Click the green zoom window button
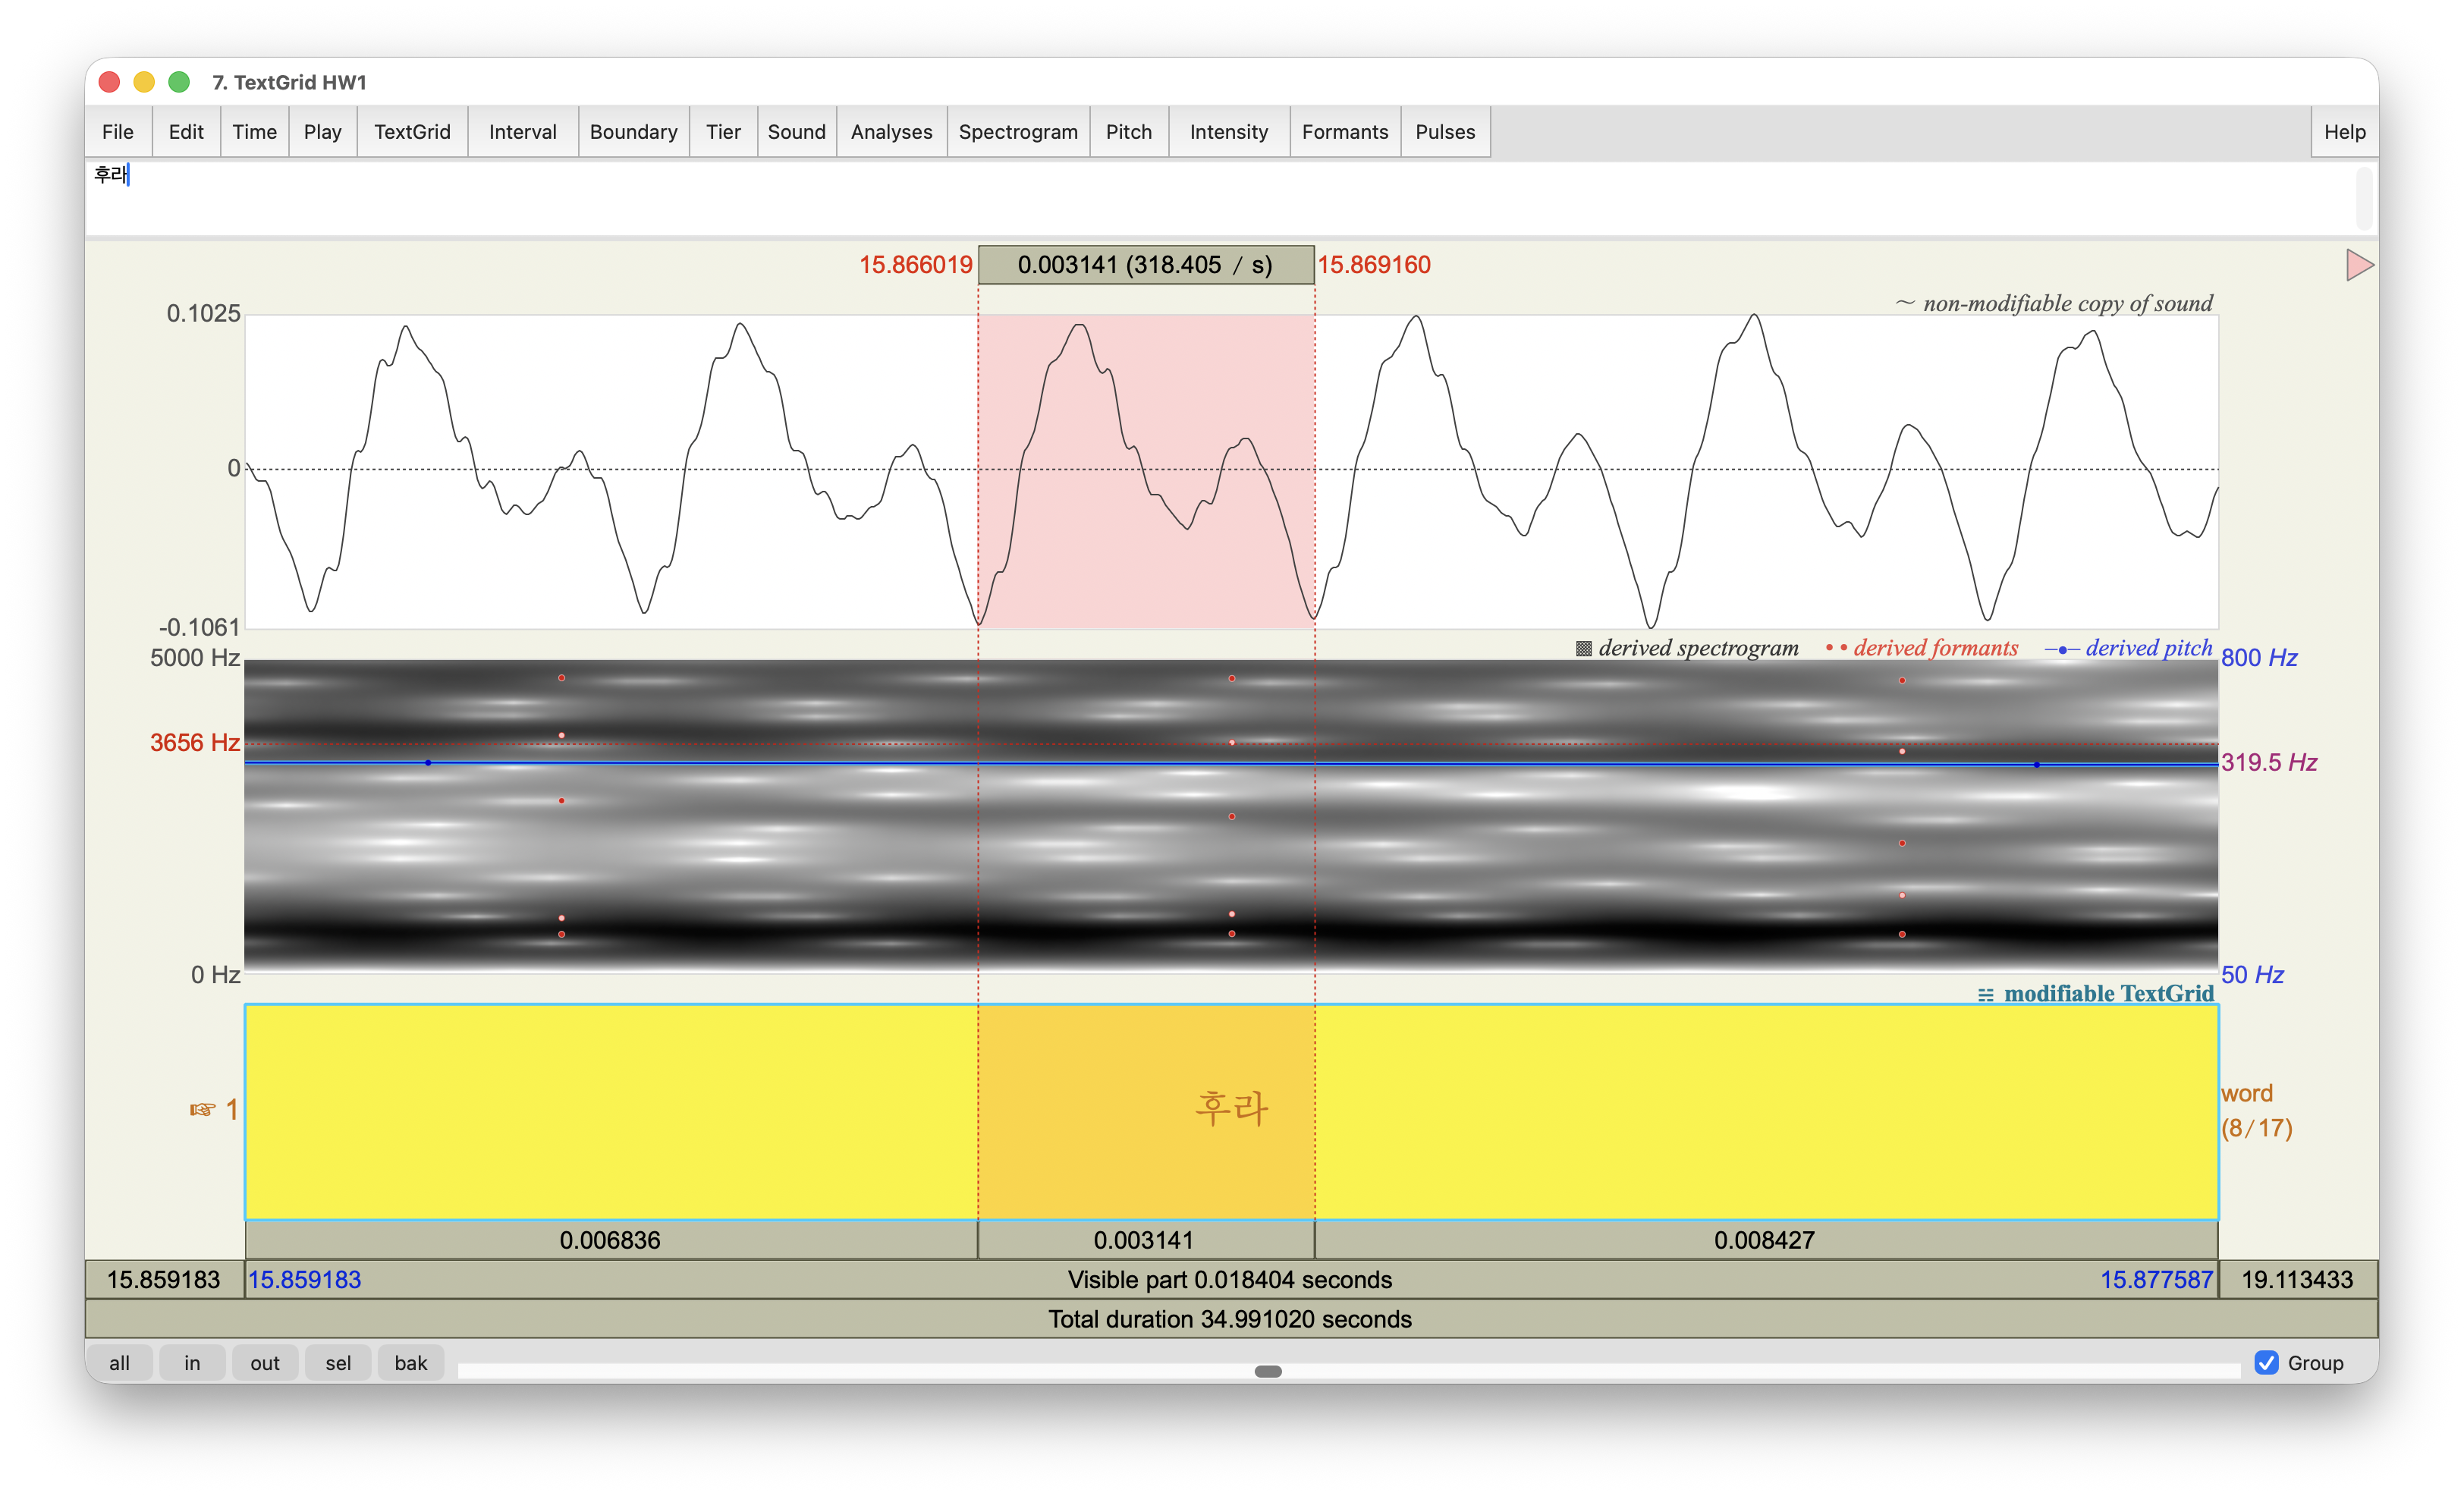Viewport: 2464px width, 1496px height. (179, 82)
